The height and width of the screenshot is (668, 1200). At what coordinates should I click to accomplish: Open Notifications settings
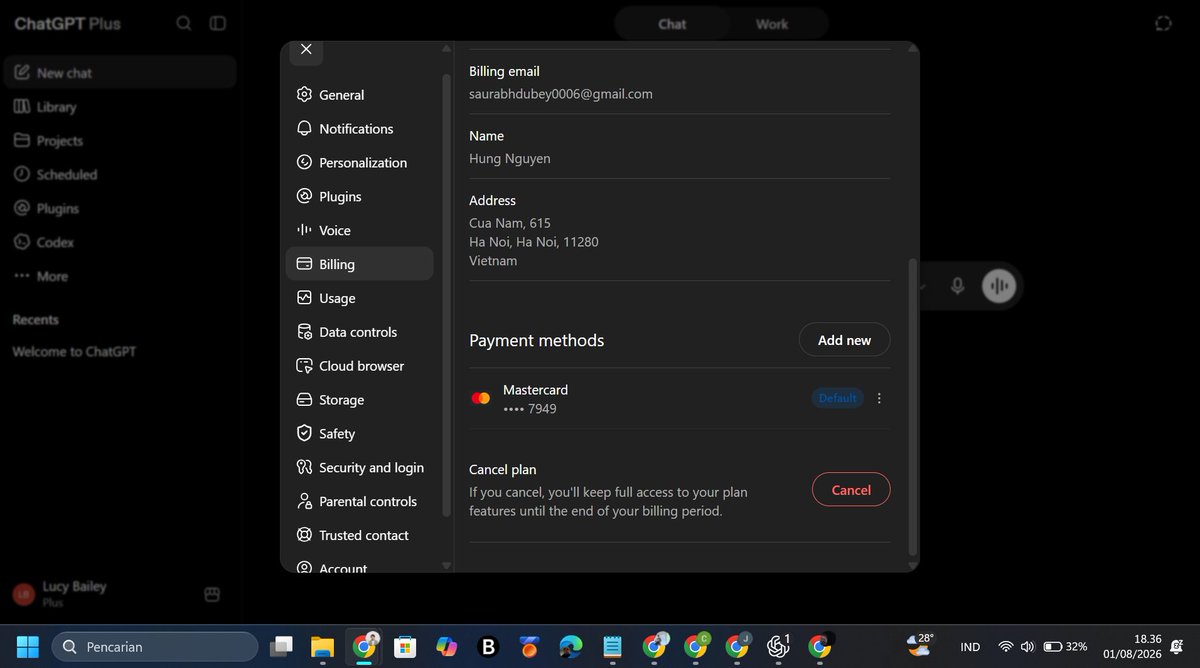point(360,129)
